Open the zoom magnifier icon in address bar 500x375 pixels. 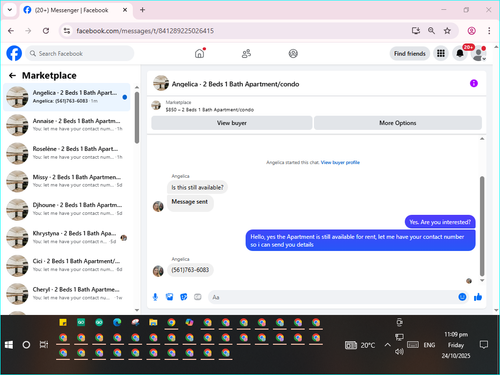[431, 31]
